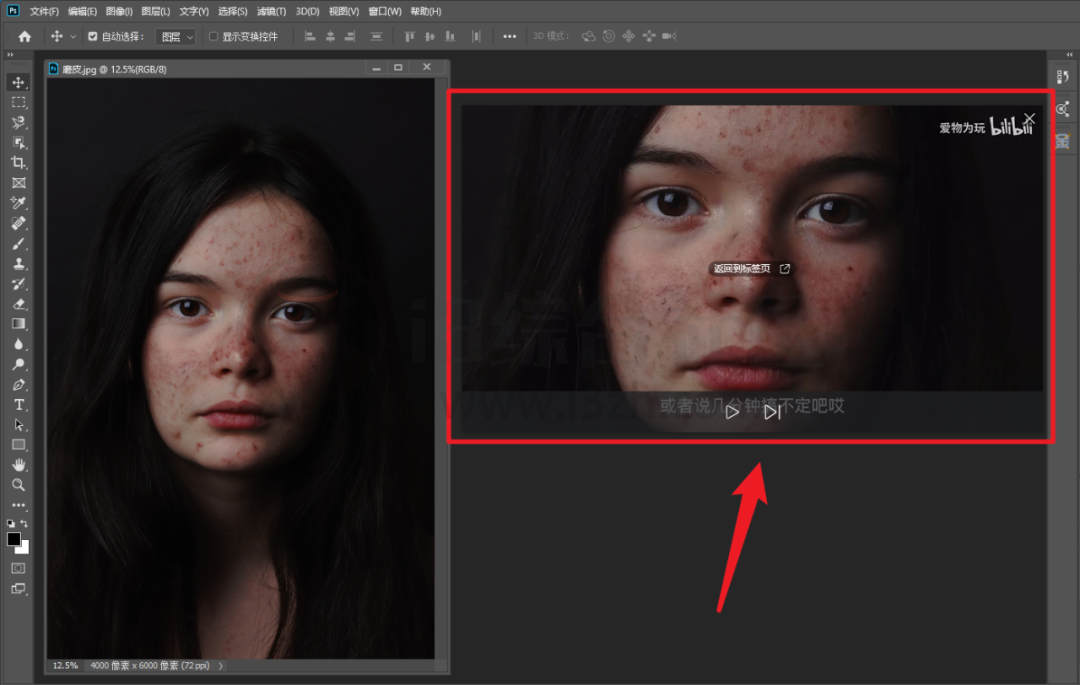
Task: Select the Eraser tool
Action: (19, 304)
